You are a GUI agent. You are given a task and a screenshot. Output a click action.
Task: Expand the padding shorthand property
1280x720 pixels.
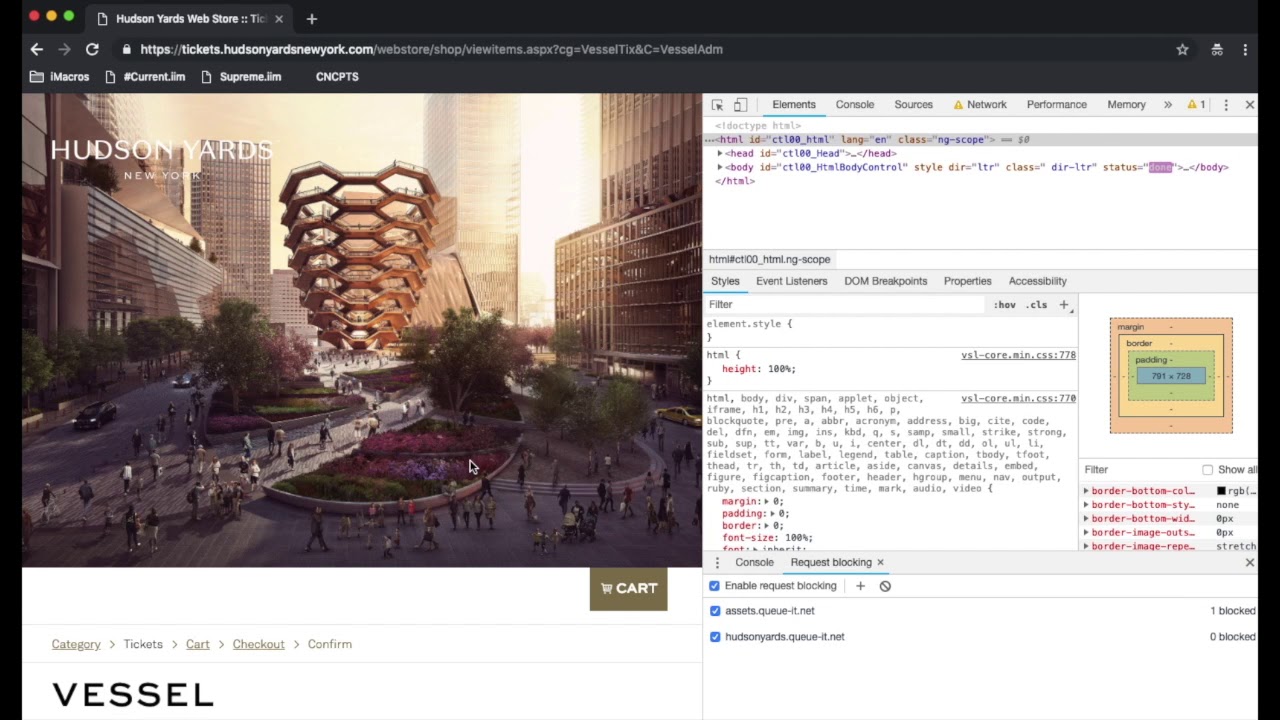(x=773, y=514)
